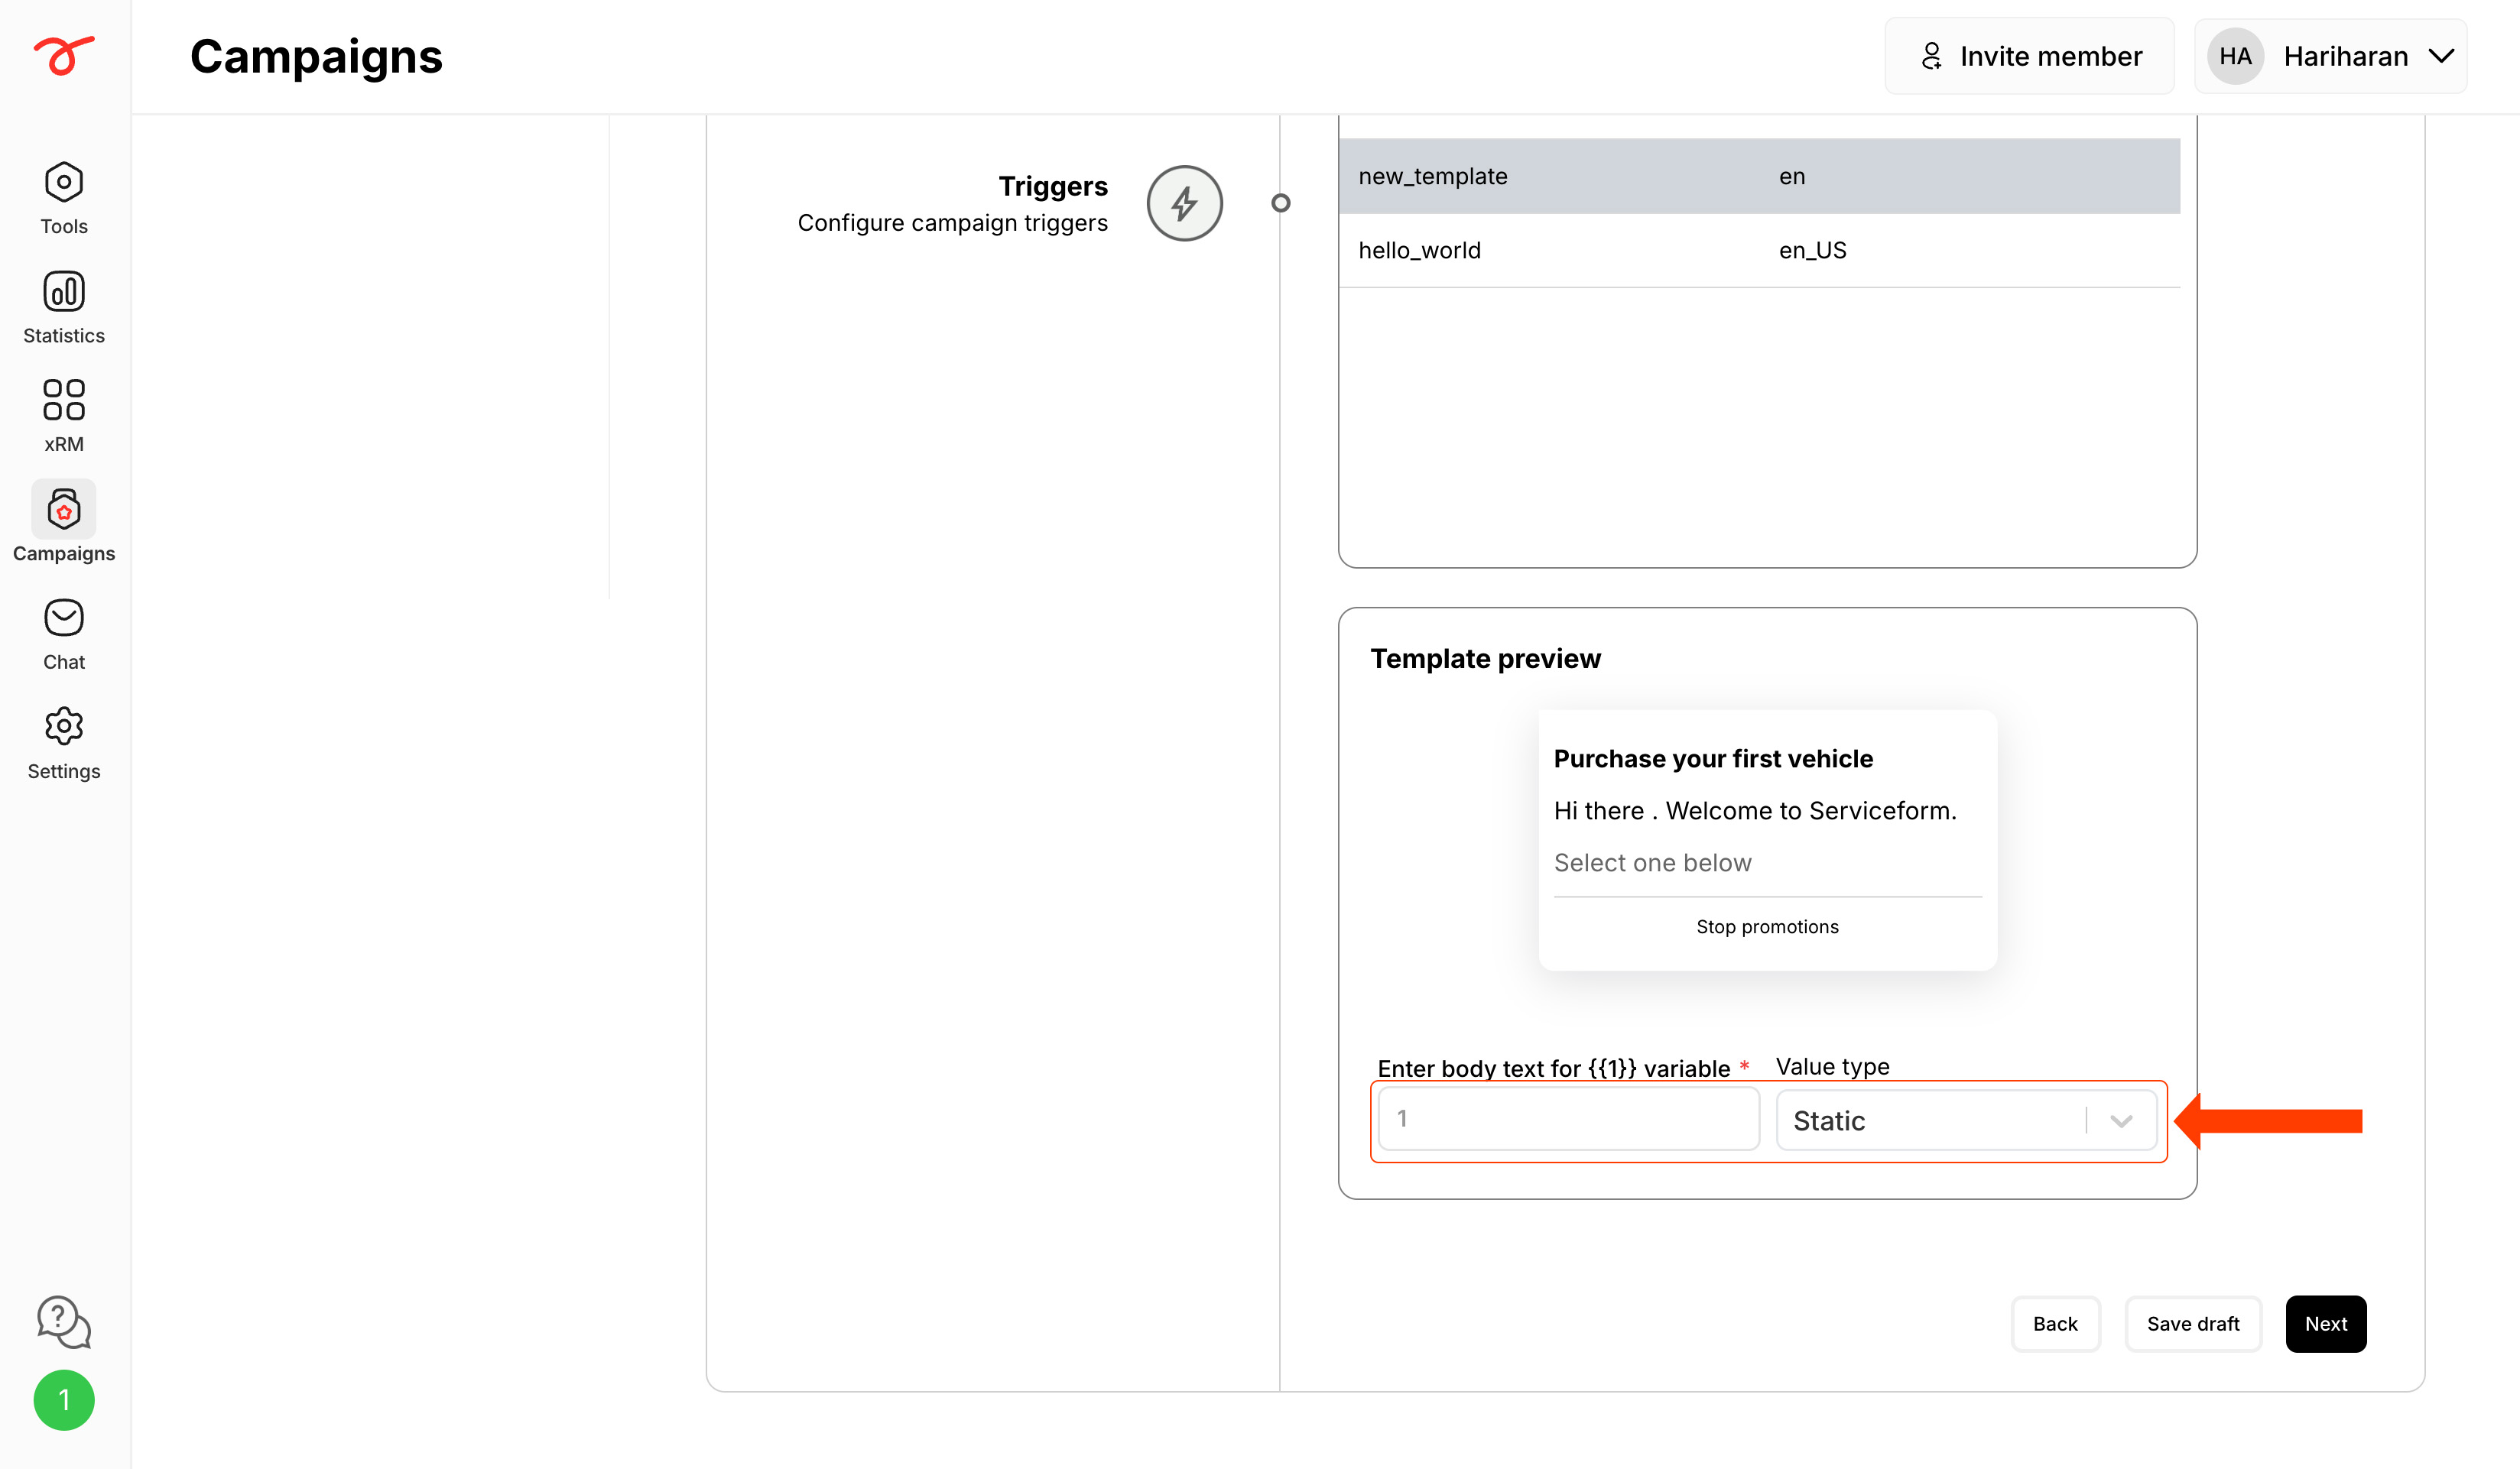Focus the body text variable input field
Screen dimensions: 2520x1469
tap(1568, 1119)
